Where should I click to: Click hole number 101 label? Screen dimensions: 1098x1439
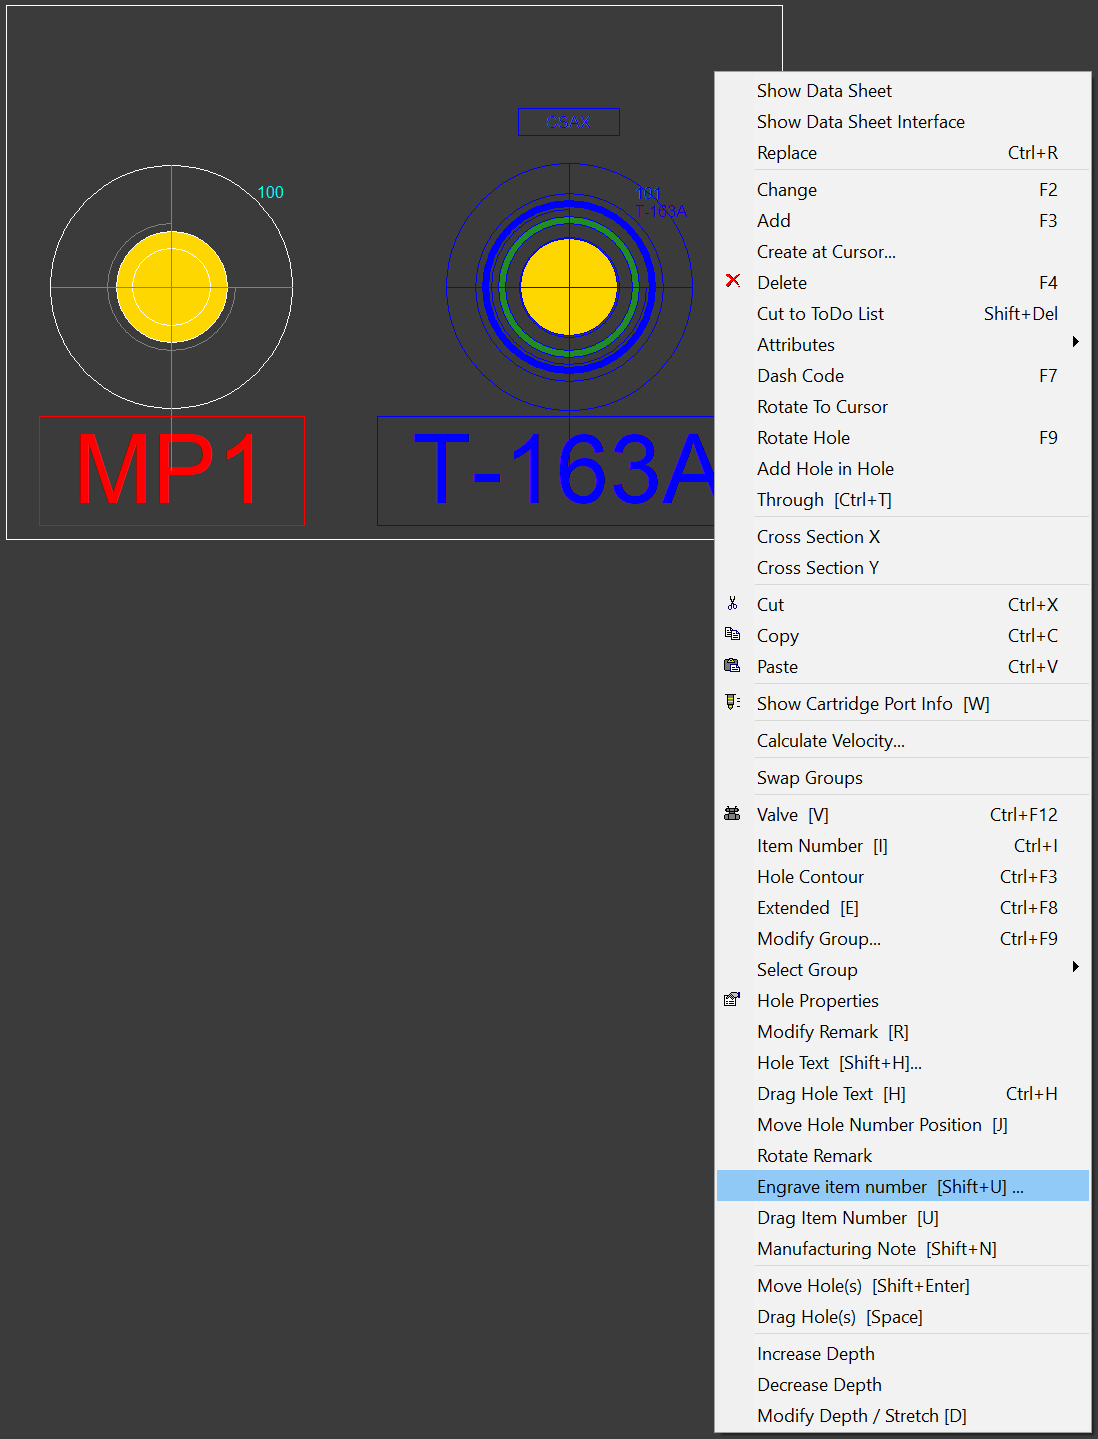pyautogui.click(x=649, y=193)
